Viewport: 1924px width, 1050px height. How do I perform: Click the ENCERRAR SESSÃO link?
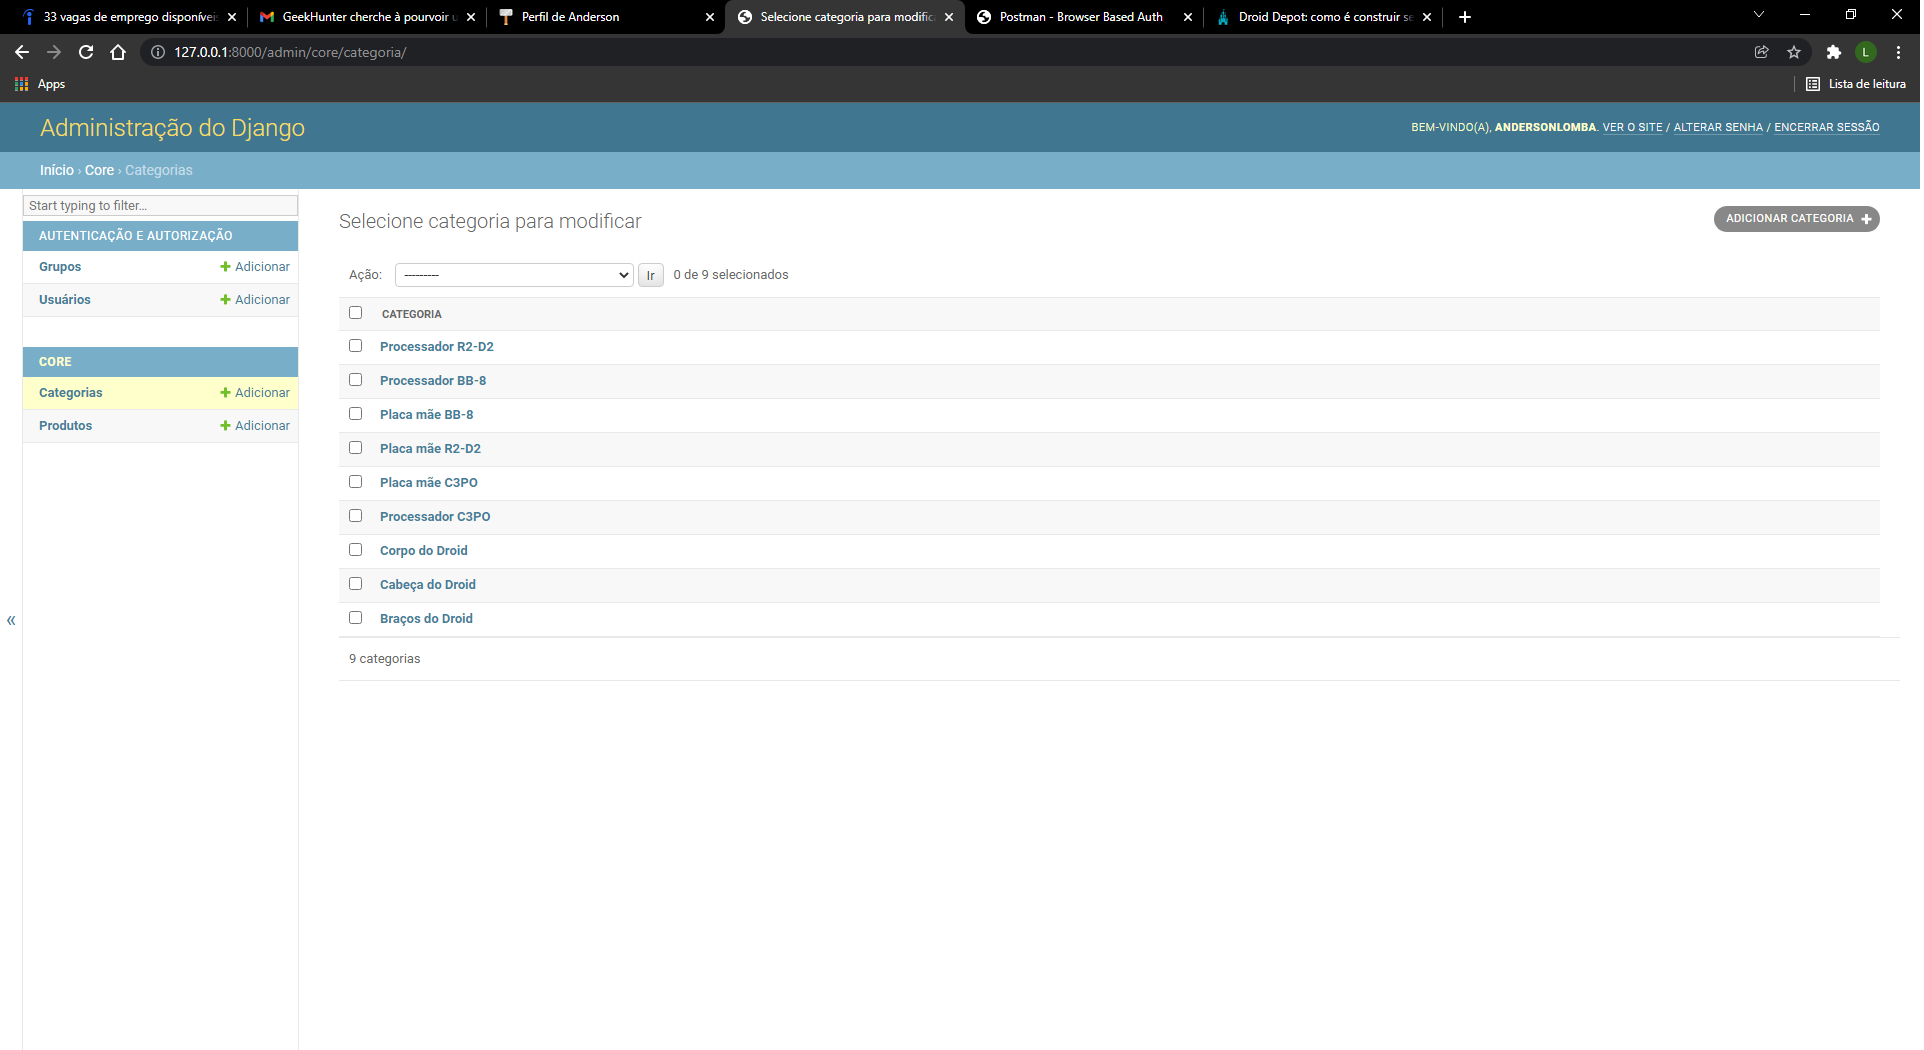click(x=1827, y=127)
